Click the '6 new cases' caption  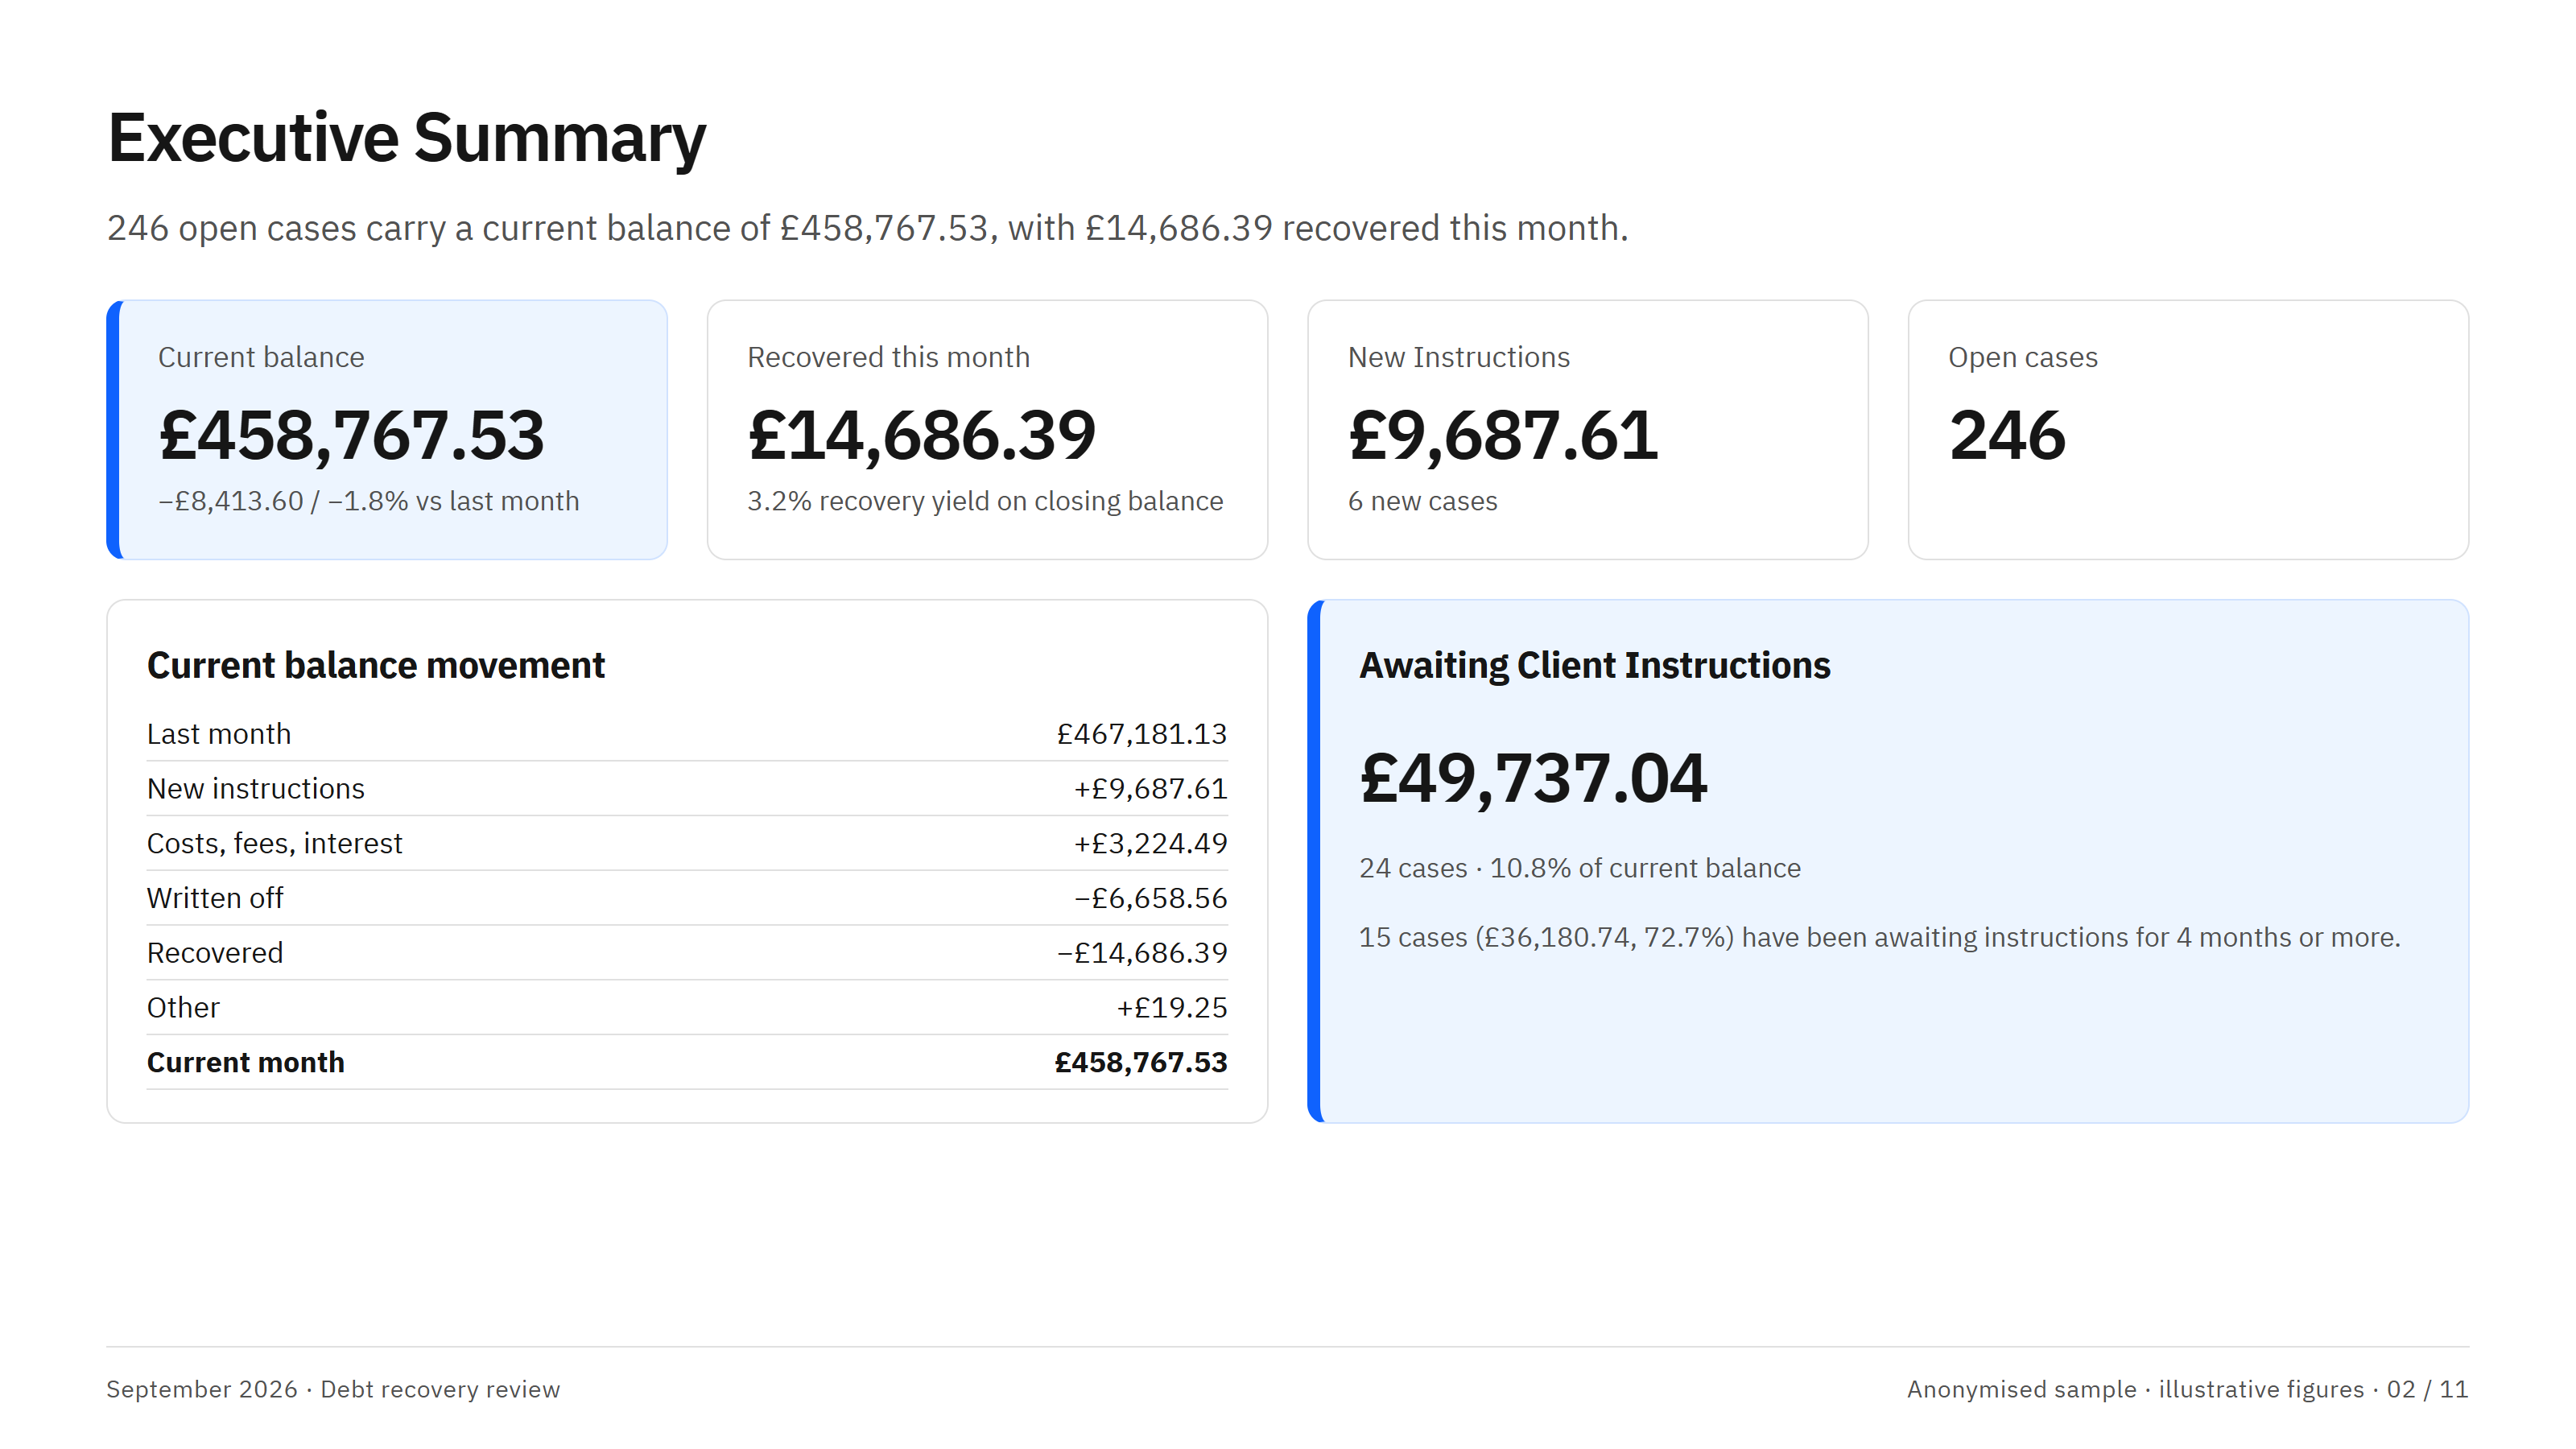click(x=1422, y=500)
